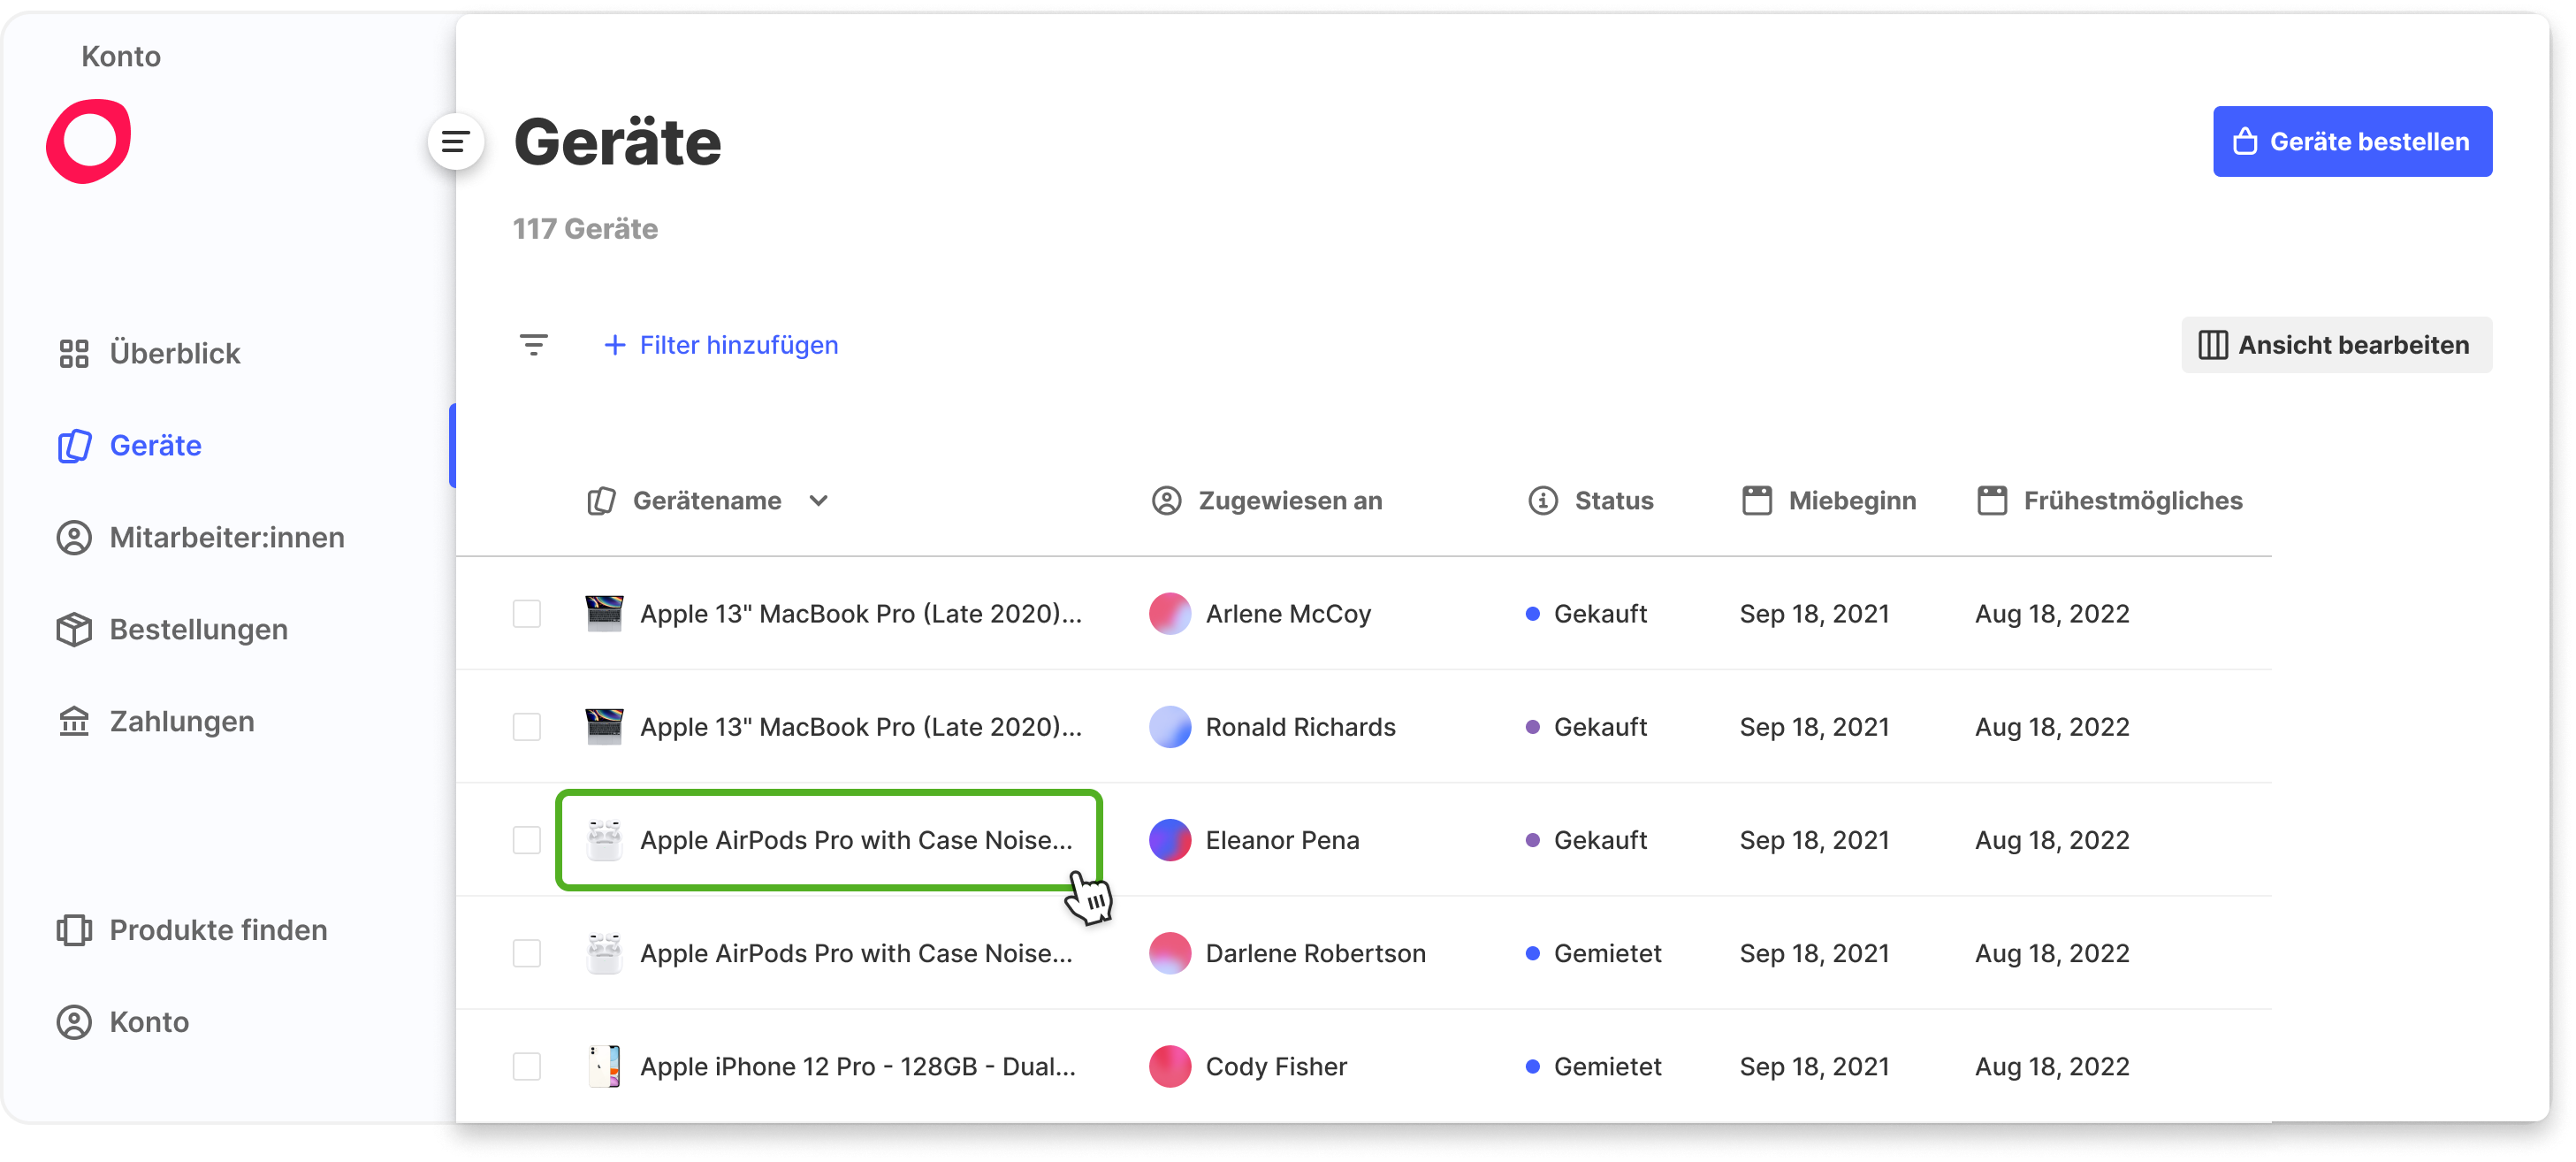This screenshot has height=1162, width=2576.
Task: Click the Miebeginn calendar icon
Action: tap(1756, 500)
